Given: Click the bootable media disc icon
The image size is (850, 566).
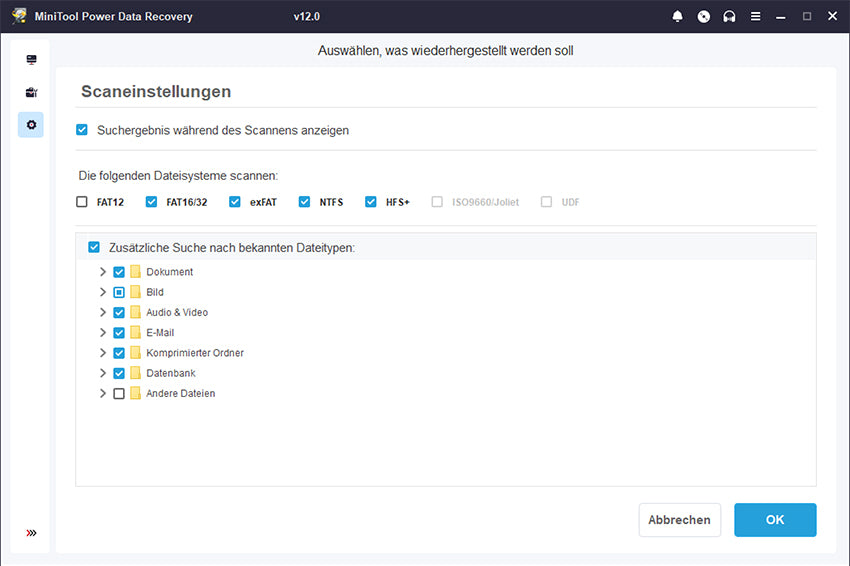Looking at the screenshot, I should (704, 17).
